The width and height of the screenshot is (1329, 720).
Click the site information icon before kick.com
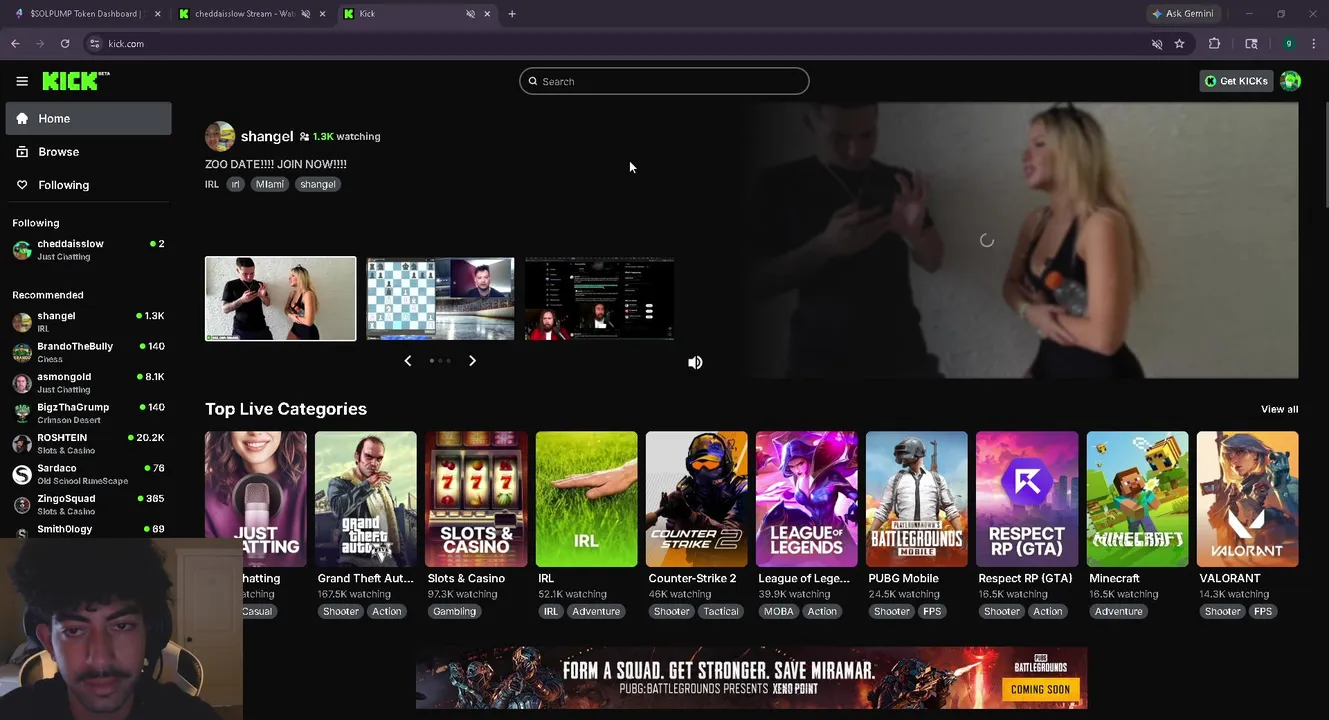[x=95, y=44]
